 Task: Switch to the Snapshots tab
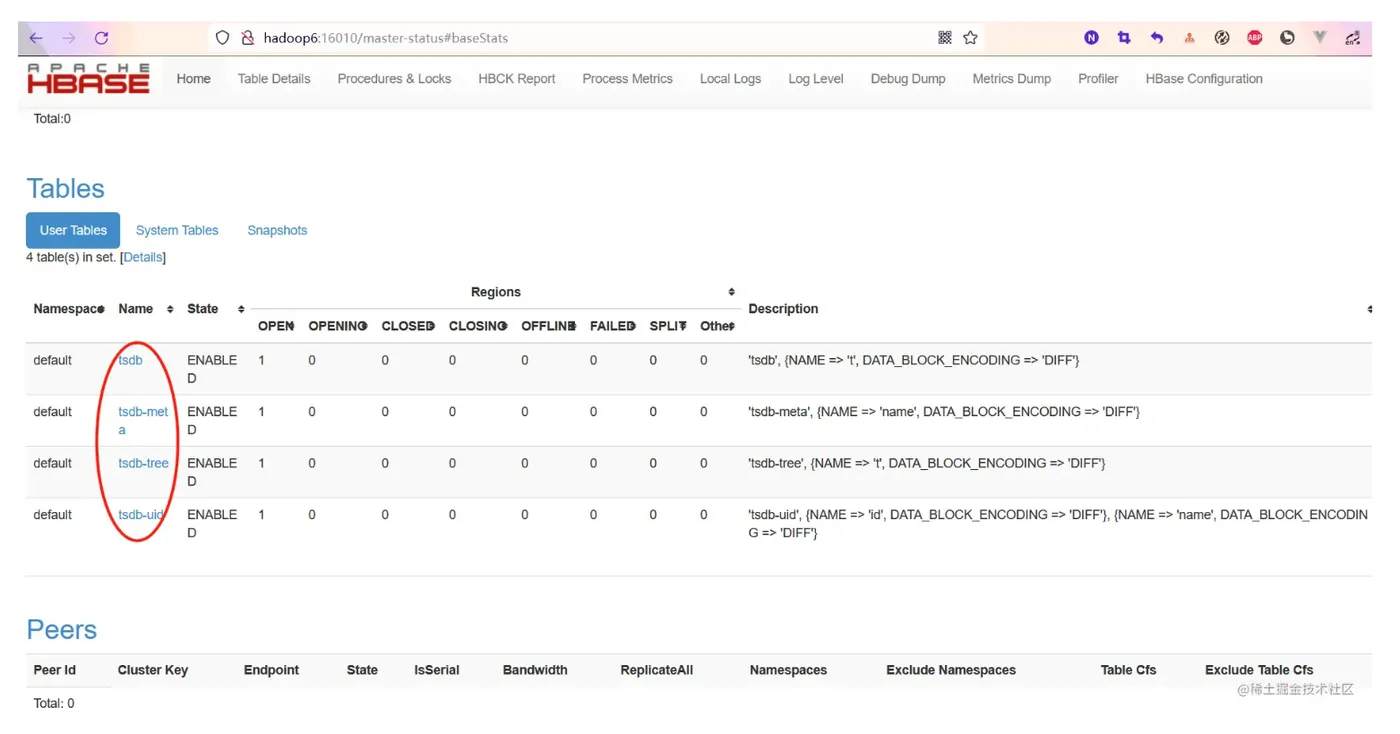coord(277,230)
